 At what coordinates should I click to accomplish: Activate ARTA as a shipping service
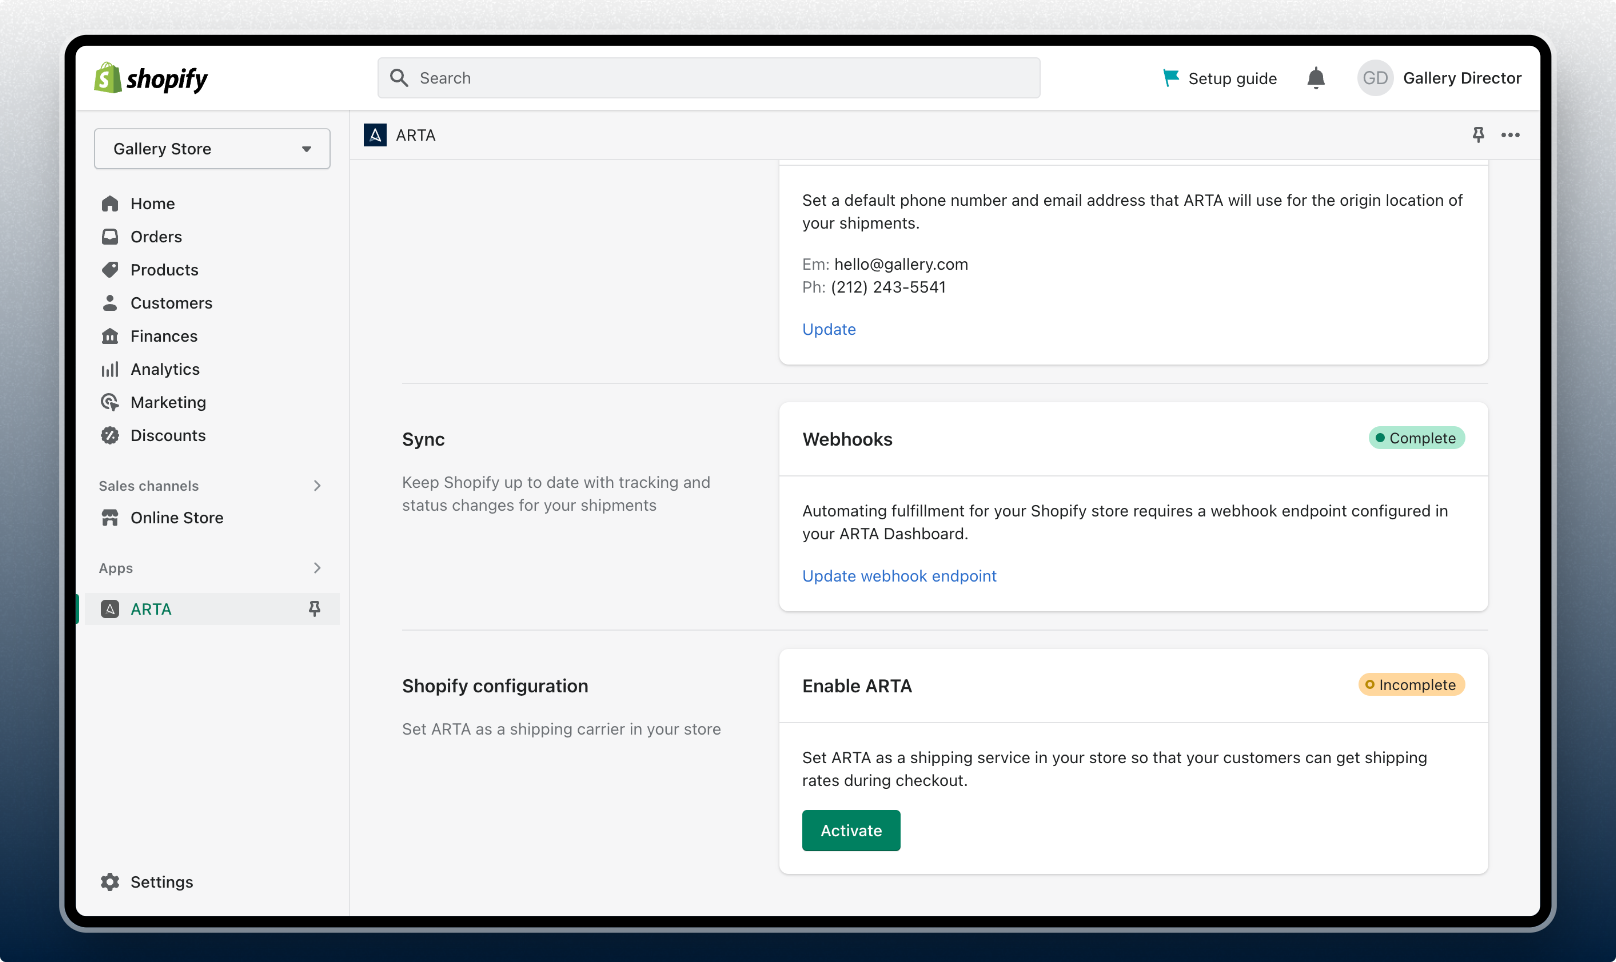click(850, 830)
